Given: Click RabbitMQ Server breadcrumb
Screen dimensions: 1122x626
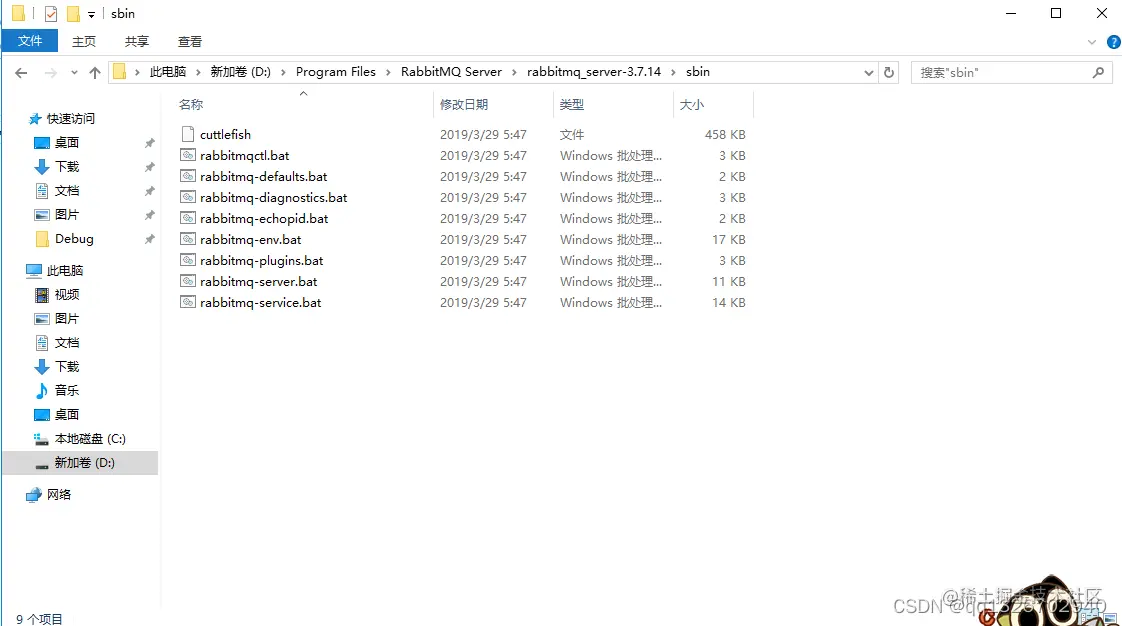Looking at the screenshot, I should tap(452, 72).
